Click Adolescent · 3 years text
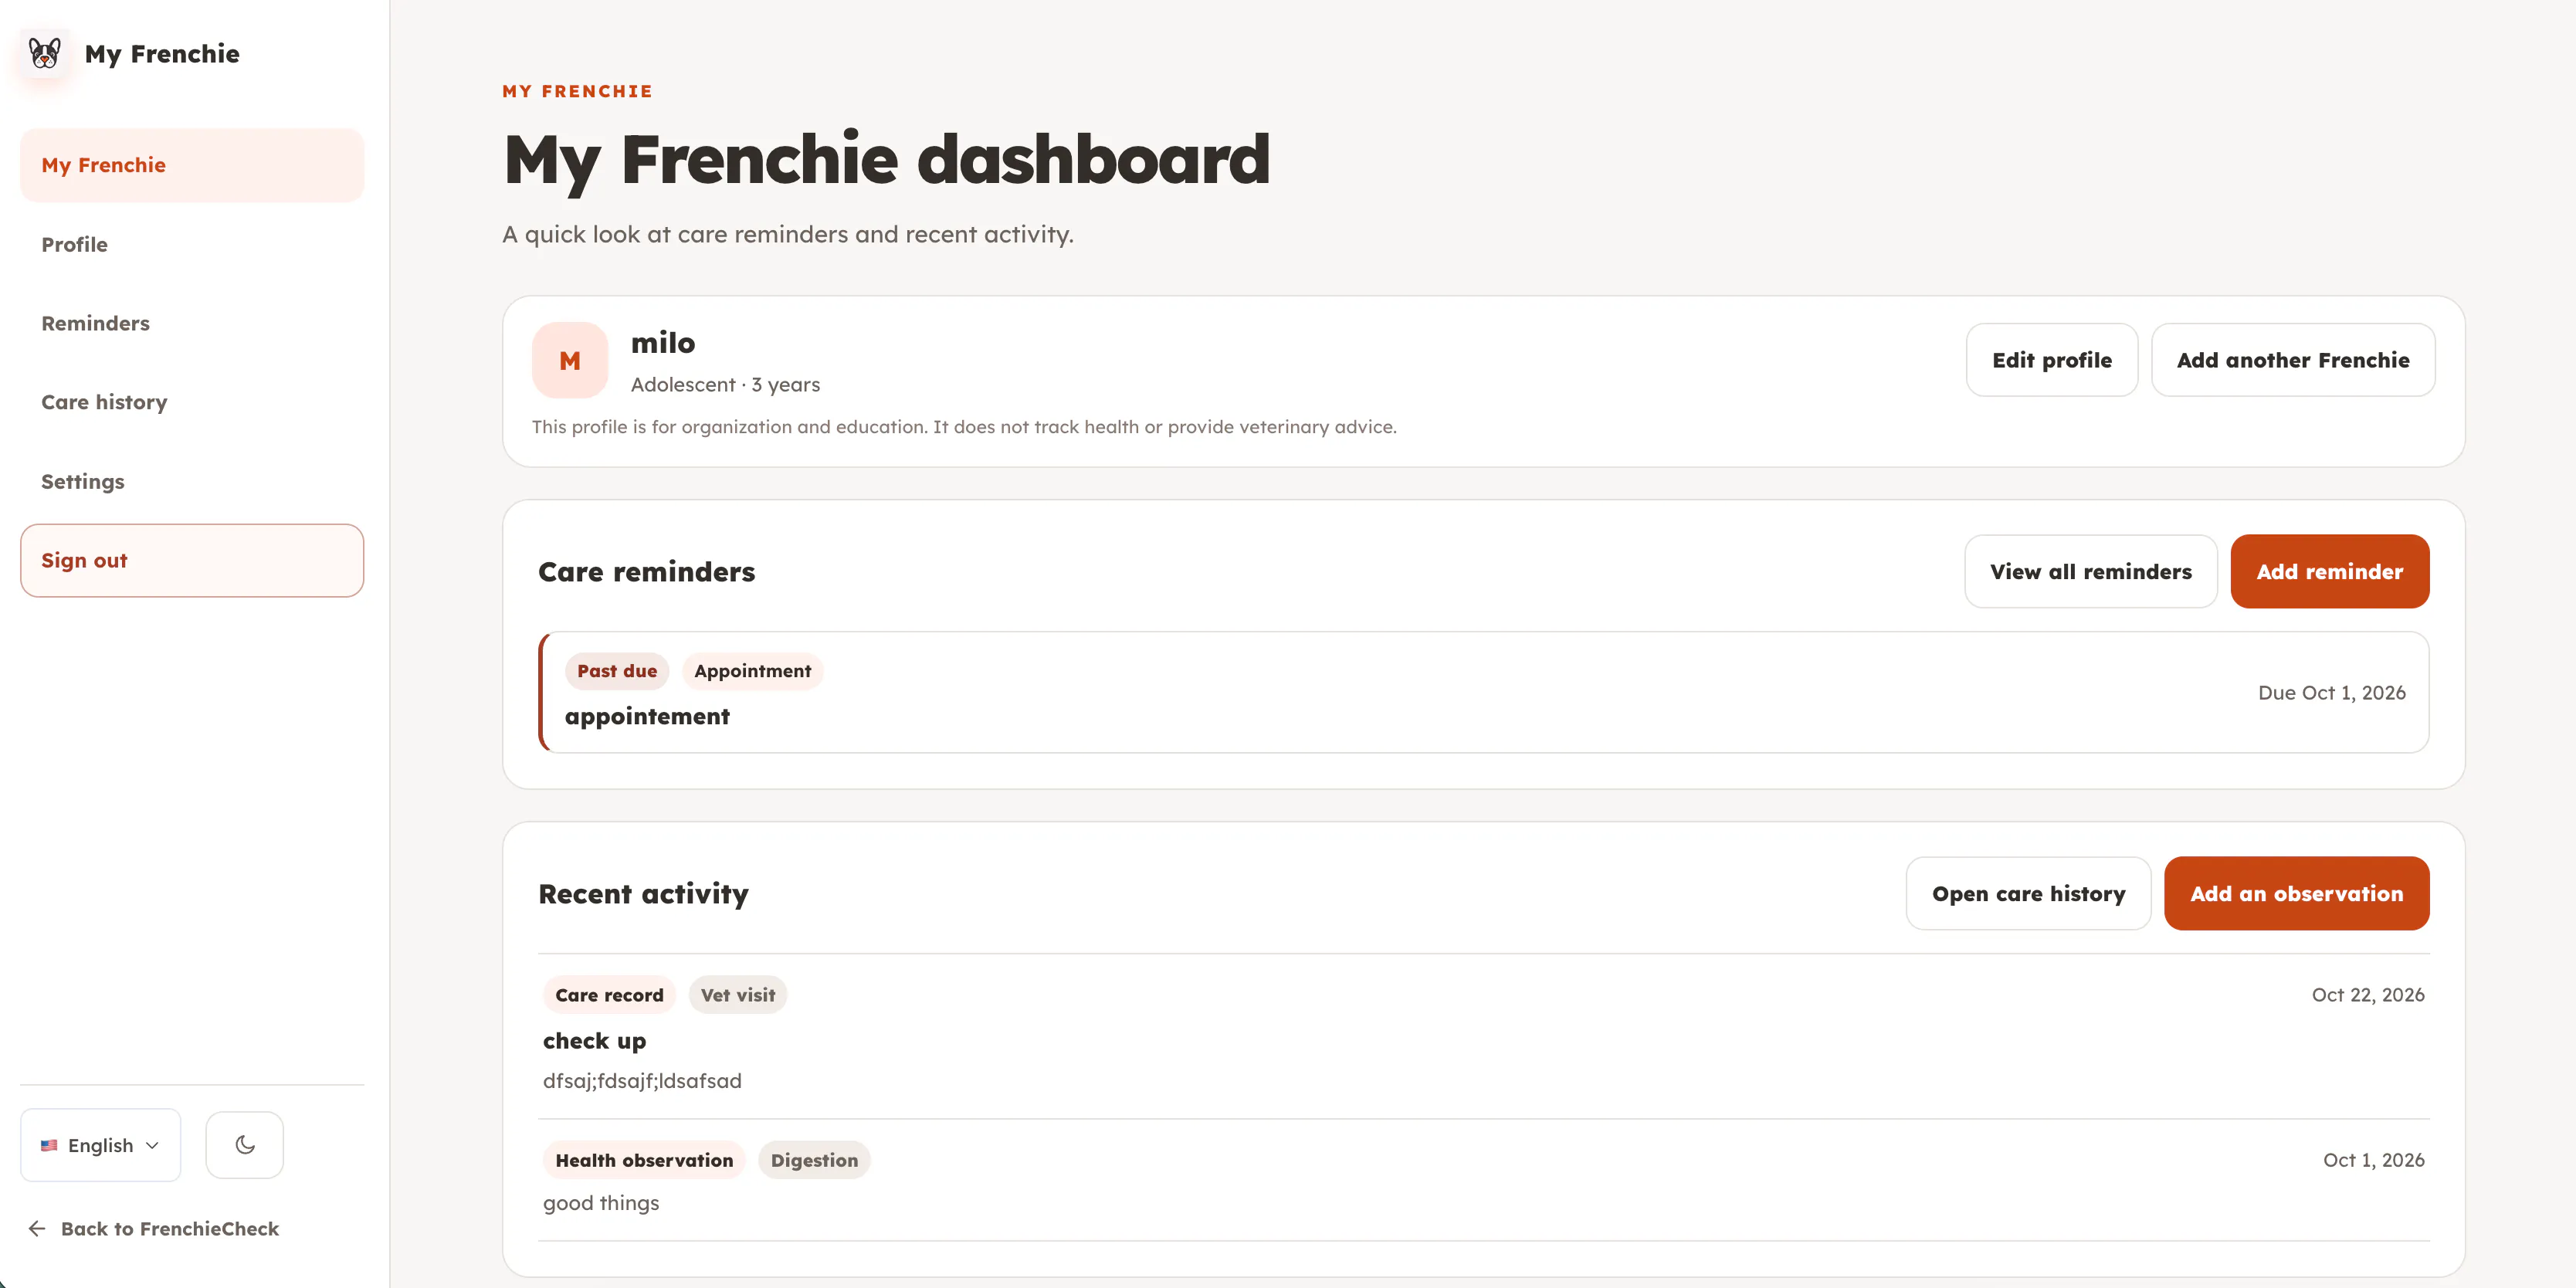The width and height of the screenshot is (2576, 1288). (x=725, y=385)
